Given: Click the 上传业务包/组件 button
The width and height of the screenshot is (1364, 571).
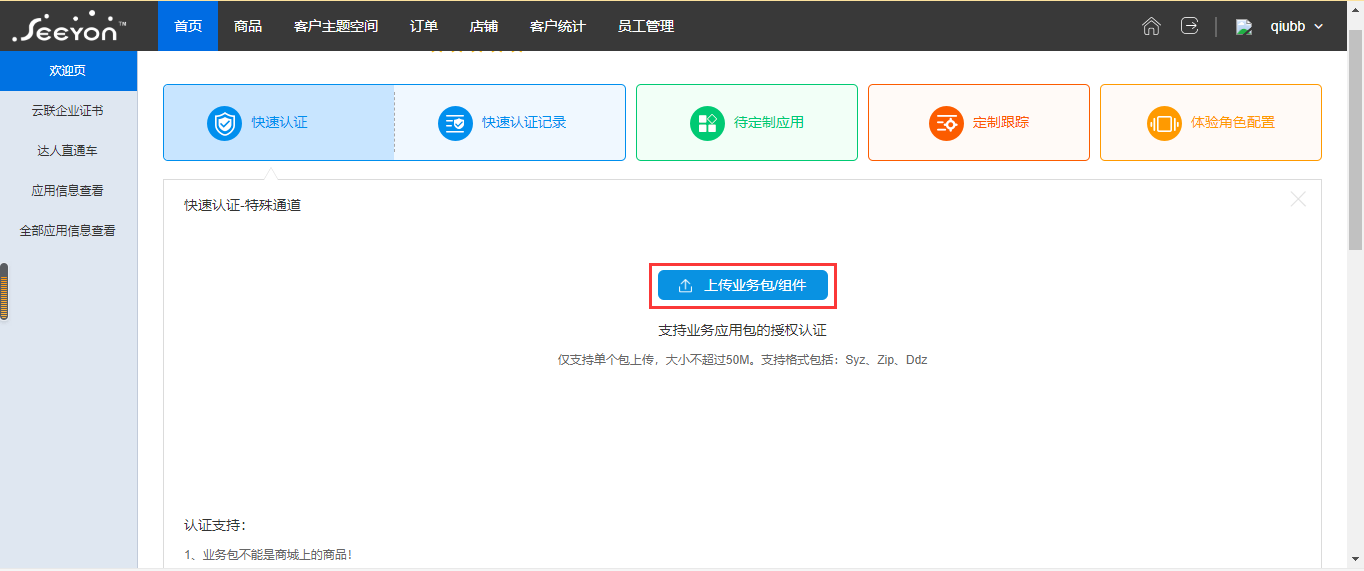Looking at the screenshot, I should pyautogui.click(x=743, y=285).
